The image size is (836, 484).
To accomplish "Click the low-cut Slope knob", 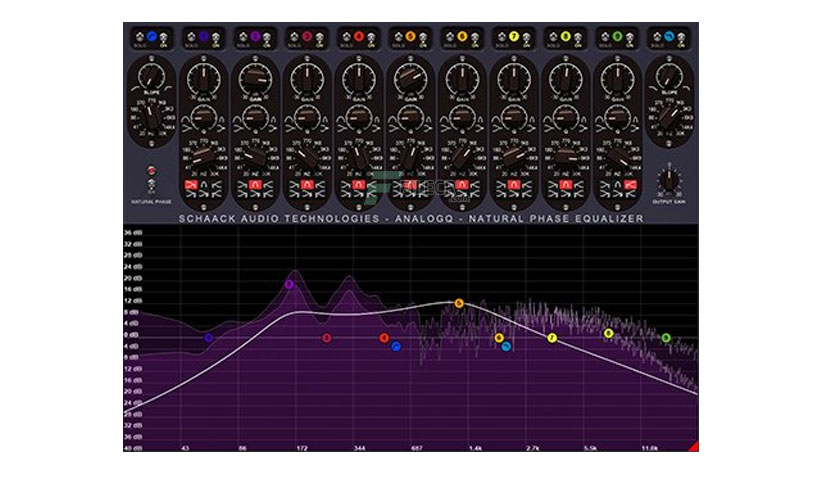I will point(151,76).
